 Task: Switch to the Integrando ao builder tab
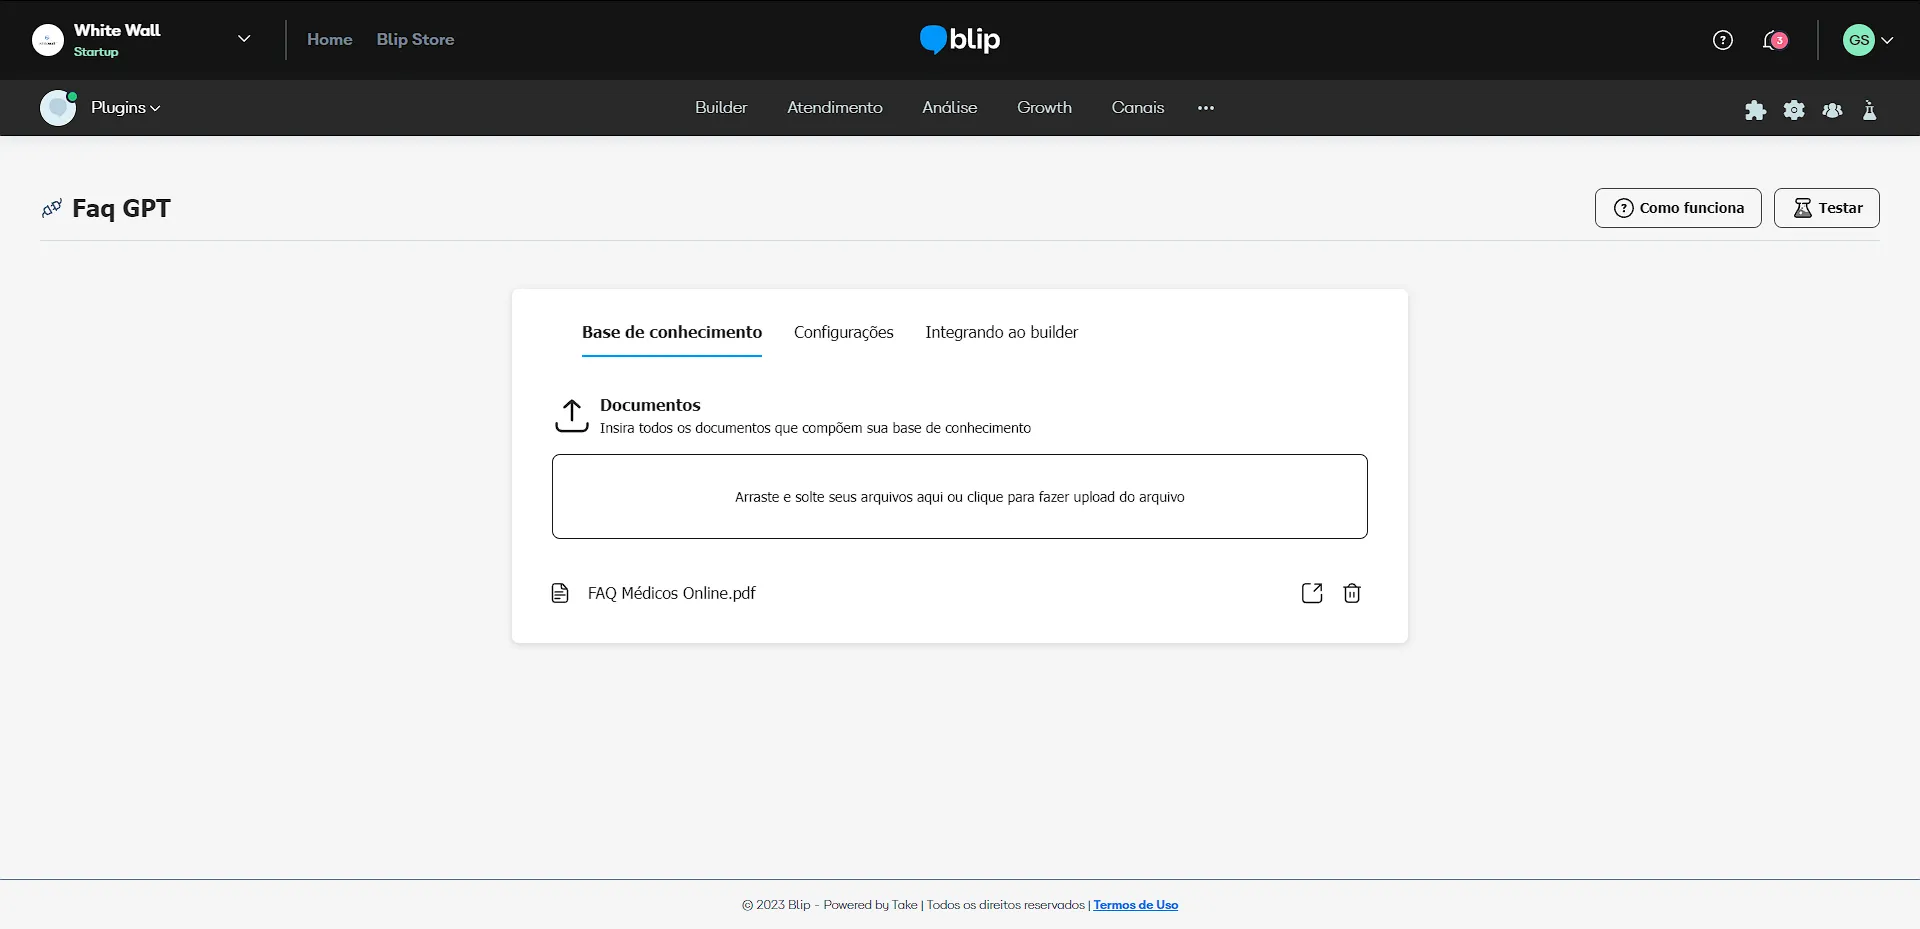[x=1001, y=333]
